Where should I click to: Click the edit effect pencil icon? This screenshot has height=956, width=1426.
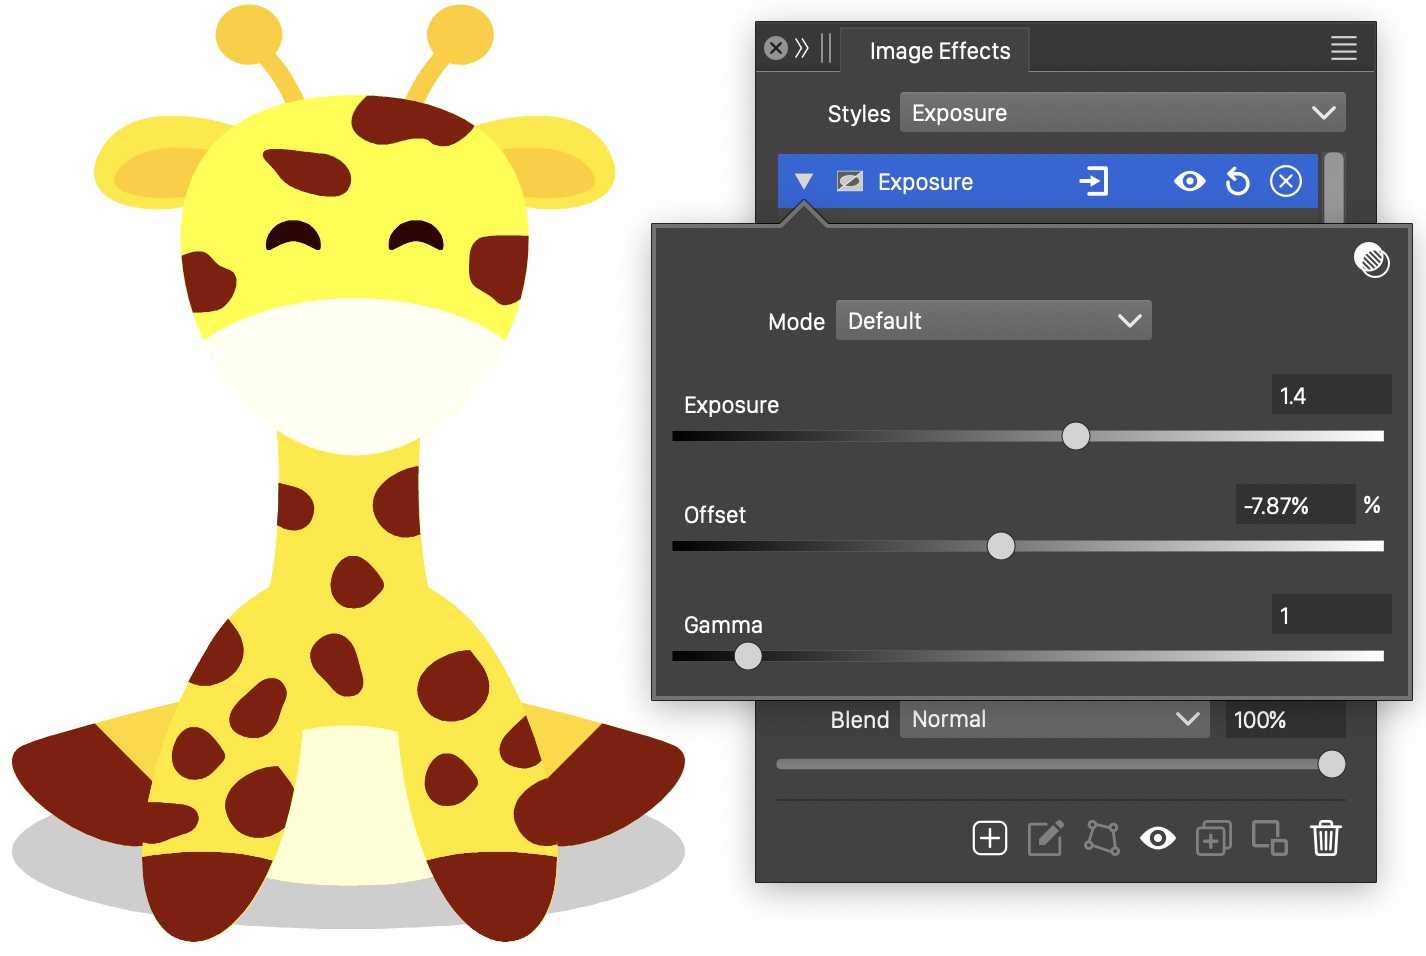(1045, 838)
